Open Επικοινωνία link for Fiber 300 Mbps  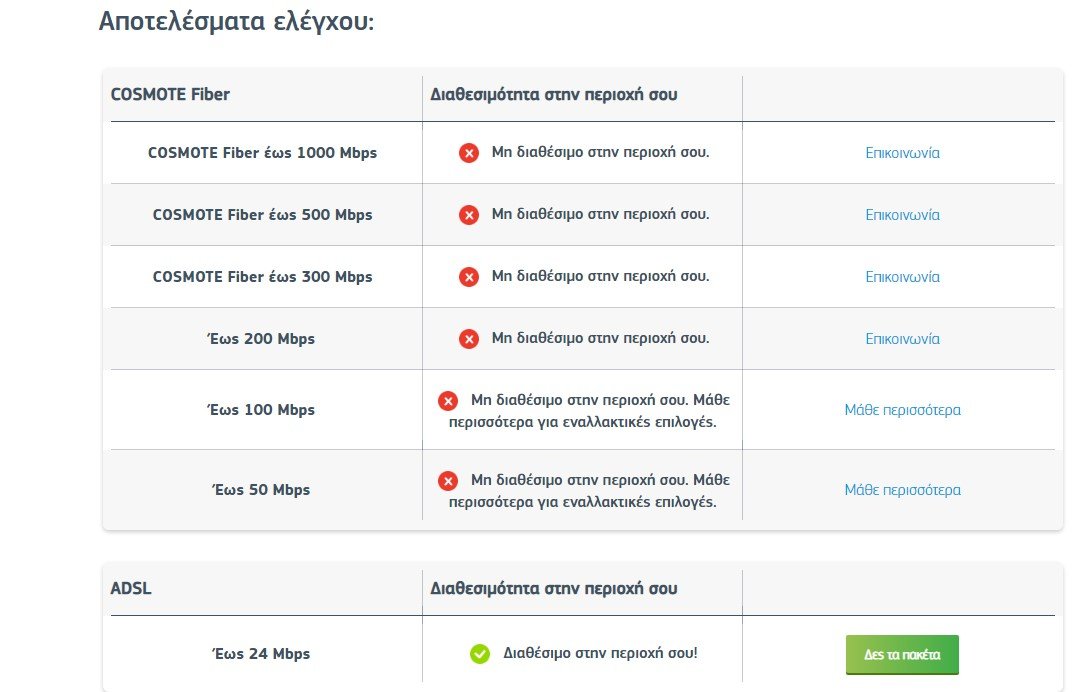[902, 277]
